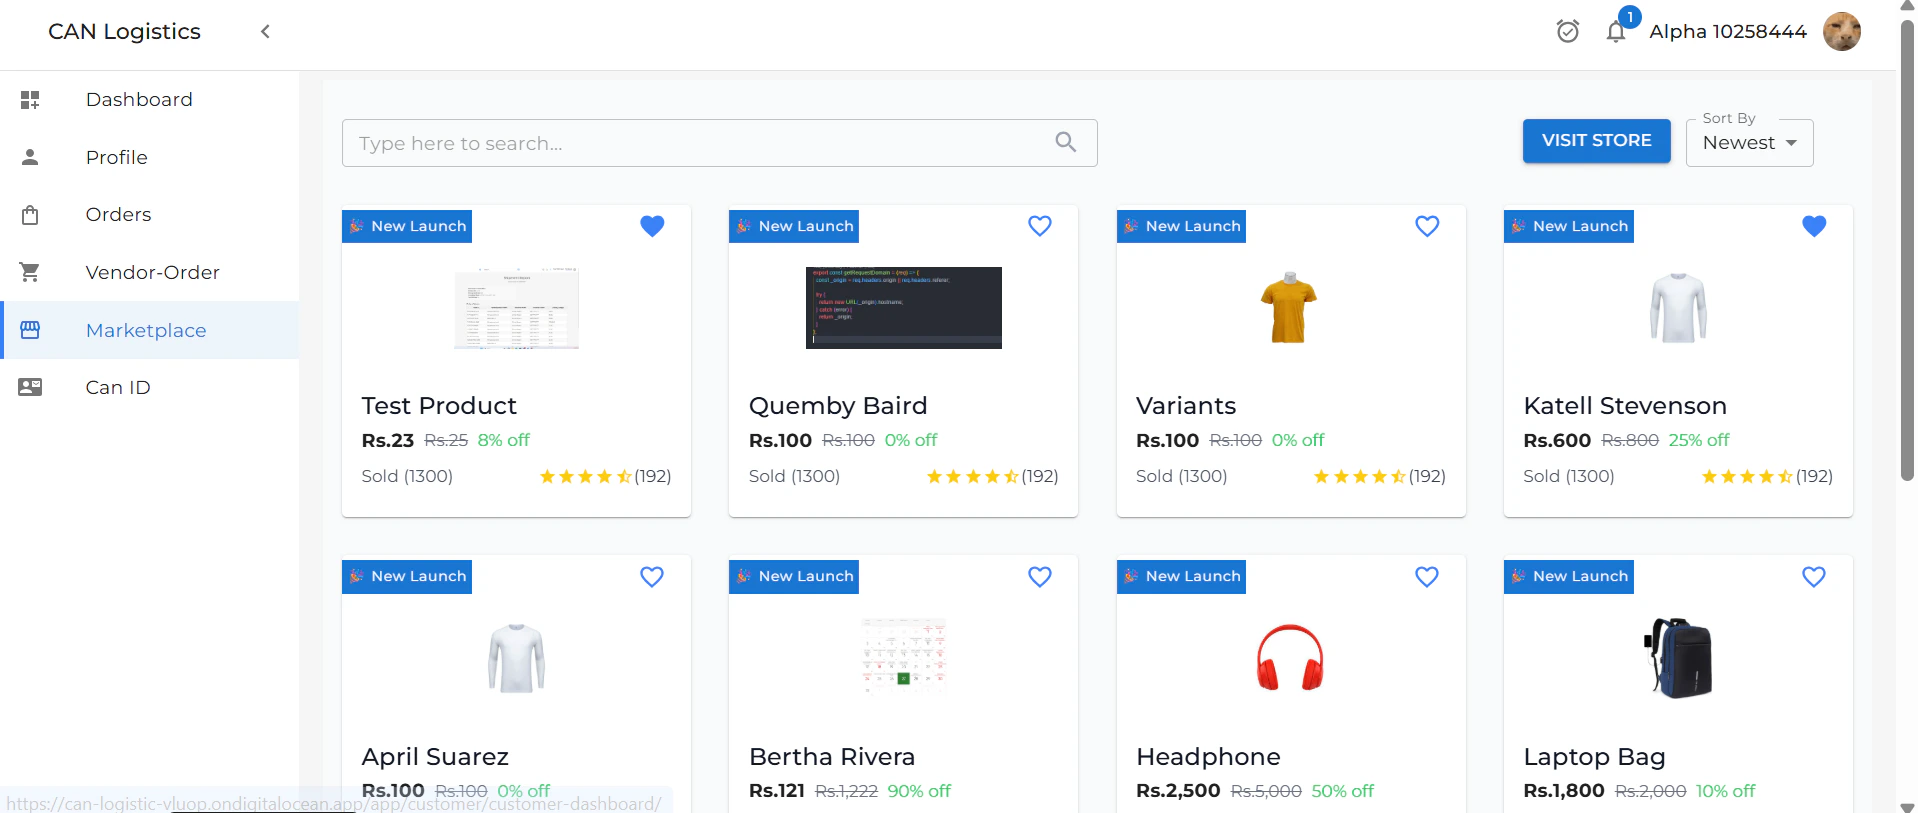Click the Vendor-Order cart icon
Screen dimensions: 1918x813
coord(30,272)
